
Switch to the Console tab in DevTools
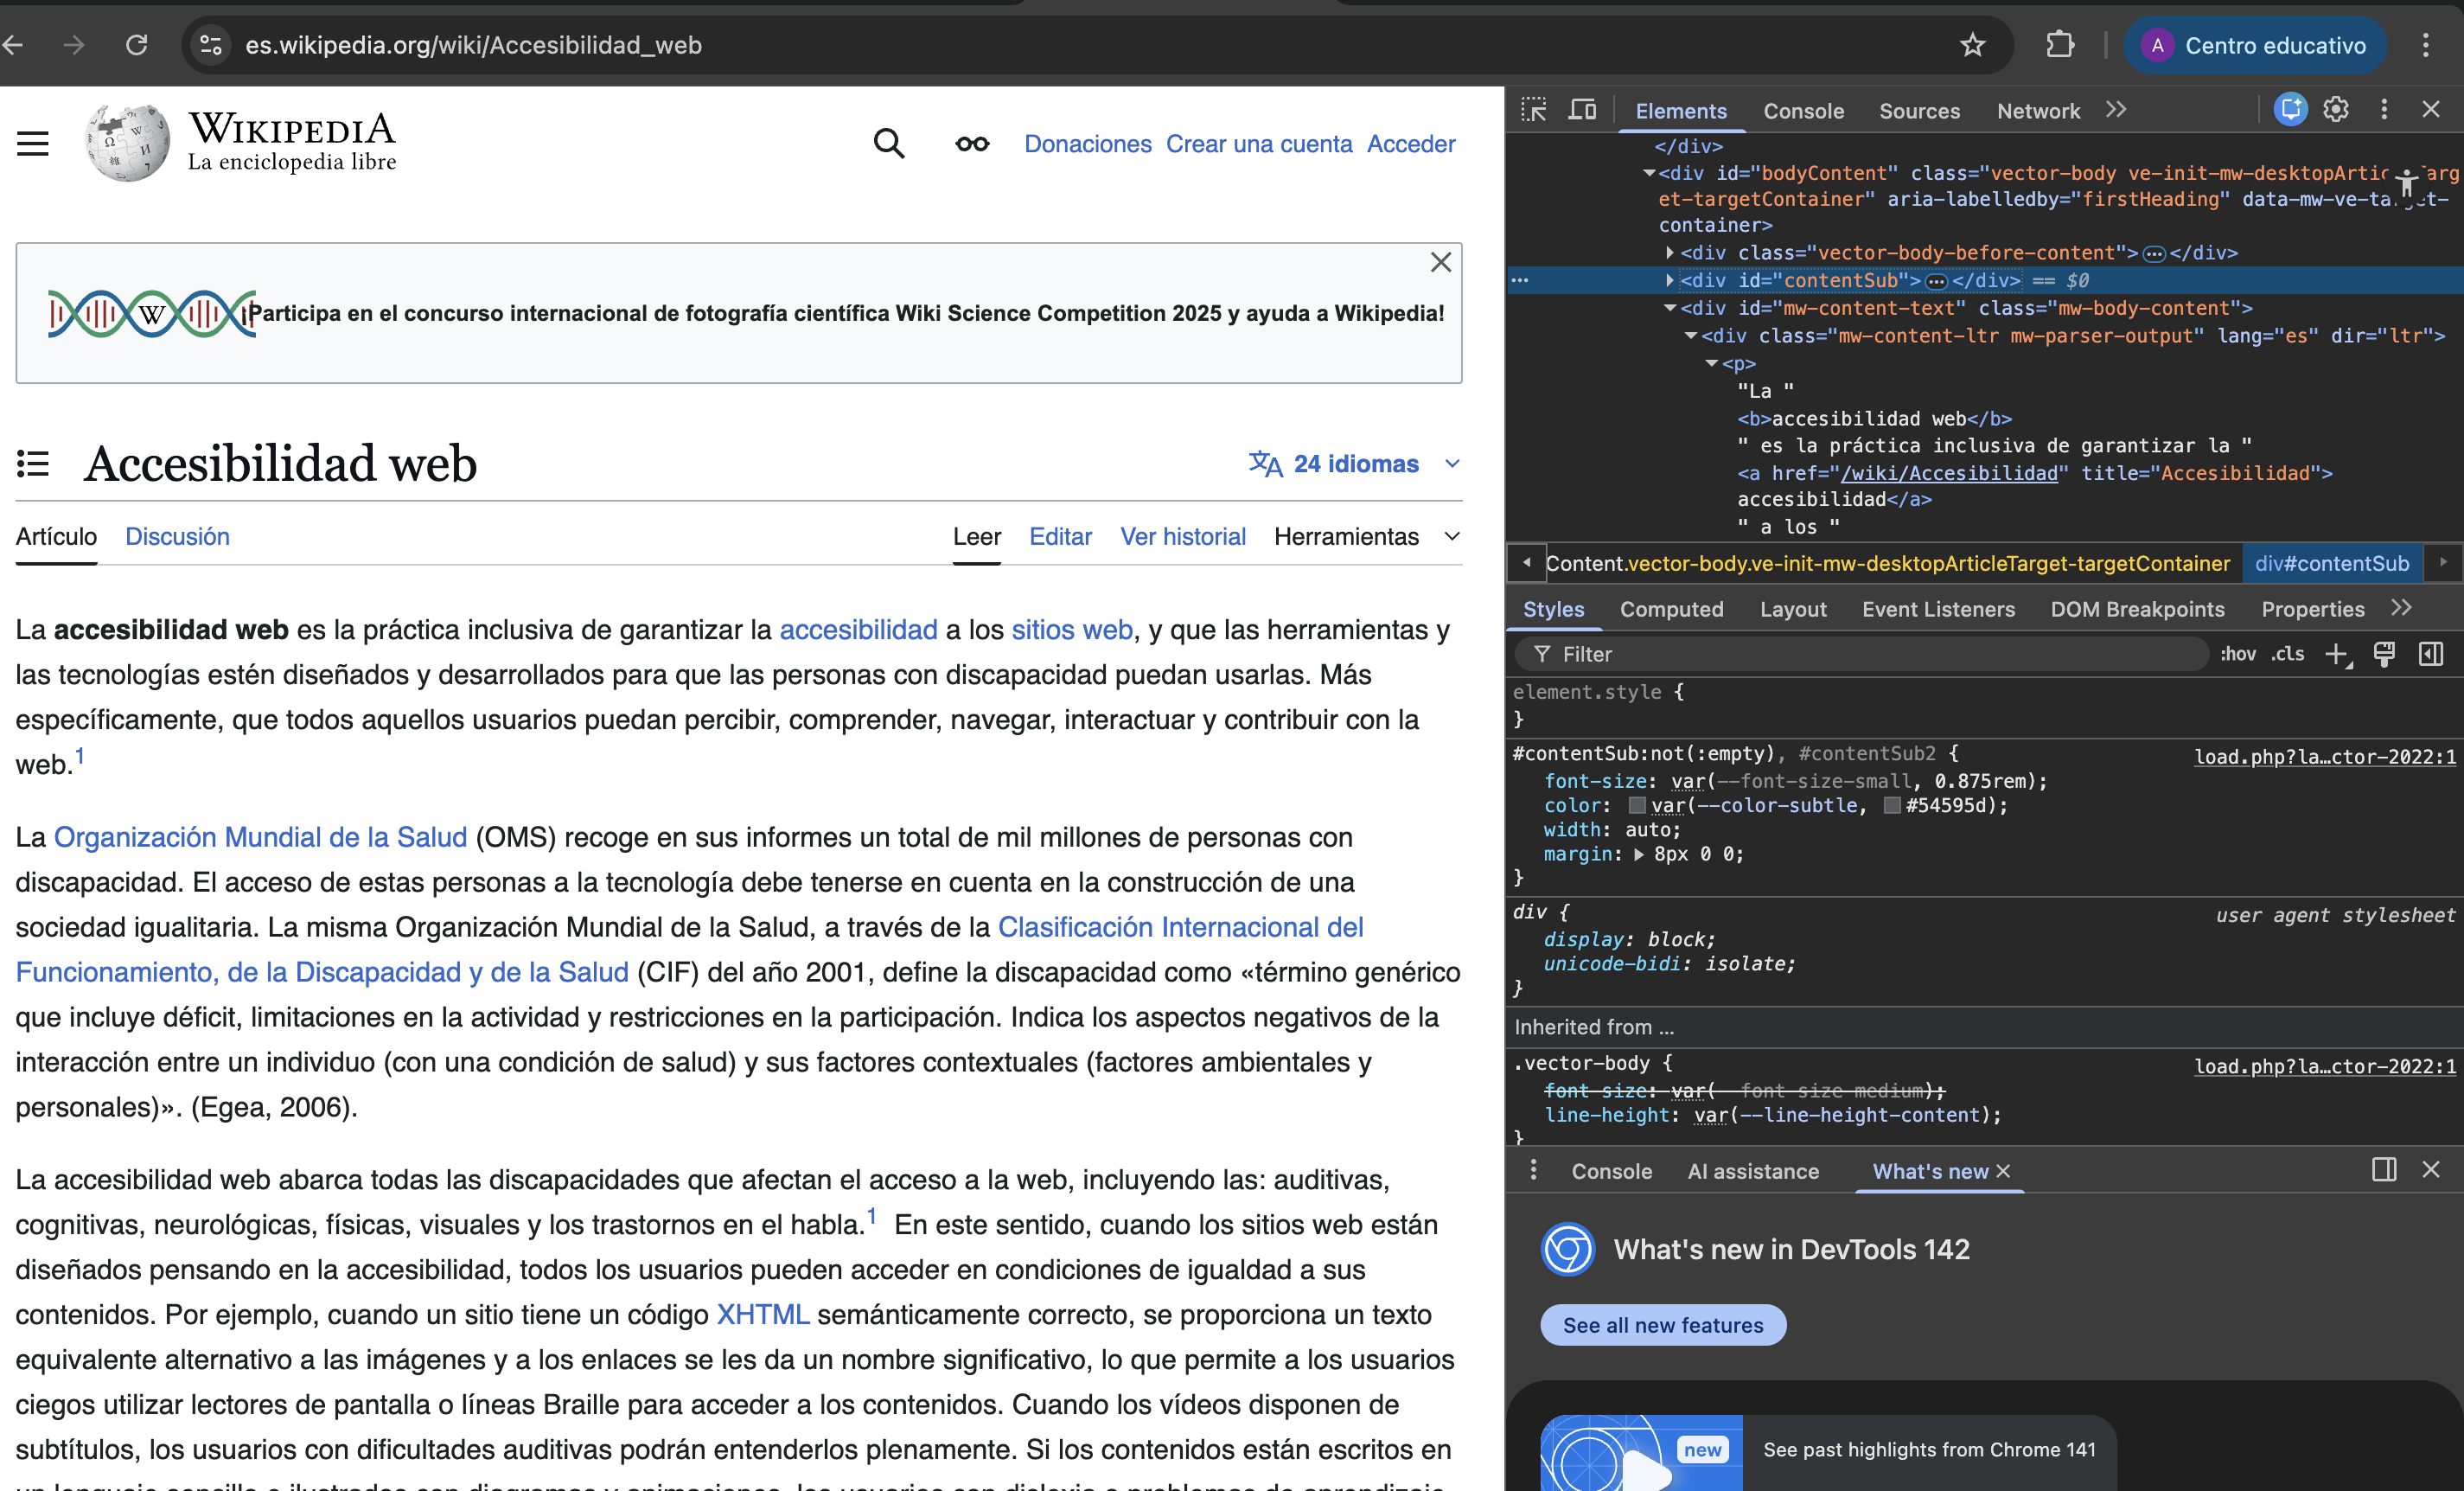point(1803,111)
